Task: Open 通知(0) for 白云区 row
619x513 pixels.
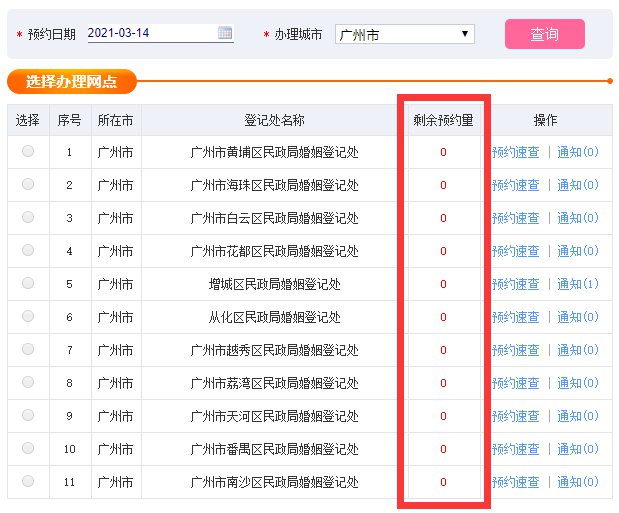Action: point(578,218)
